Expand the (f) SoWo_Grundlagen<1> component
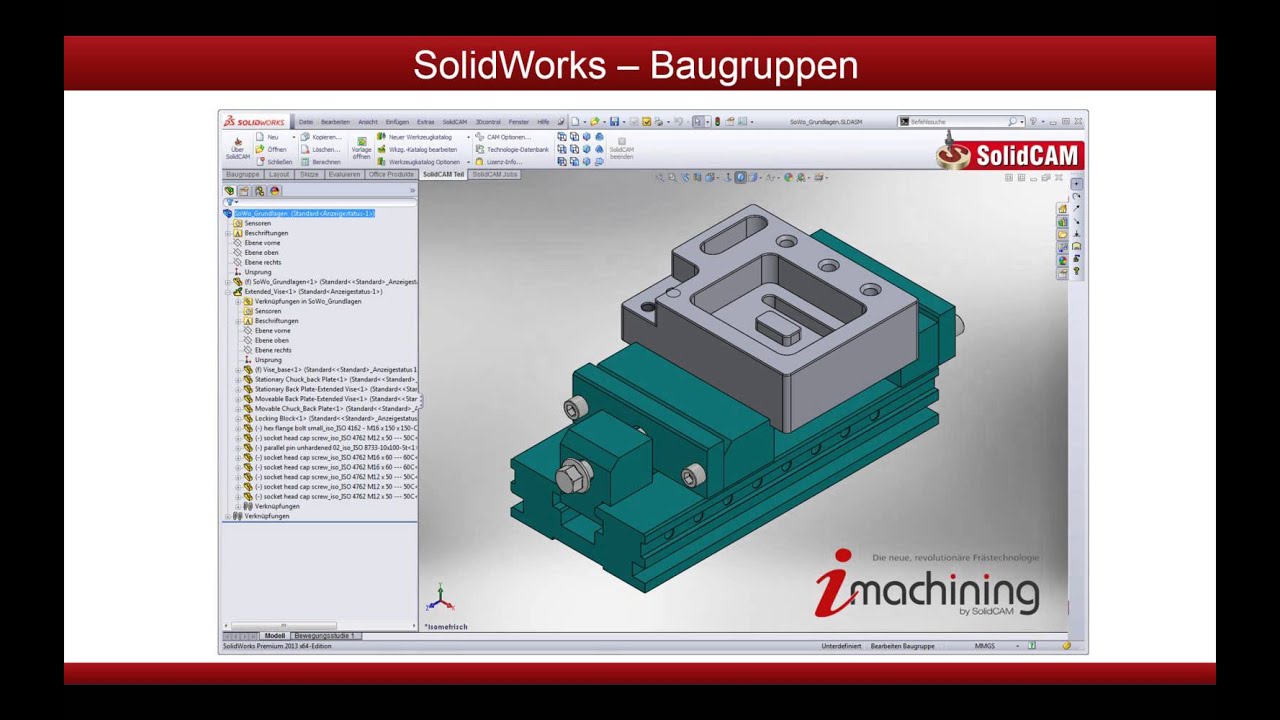Image resolution: width=1280 pixels, height=720 pixels. 228,282
